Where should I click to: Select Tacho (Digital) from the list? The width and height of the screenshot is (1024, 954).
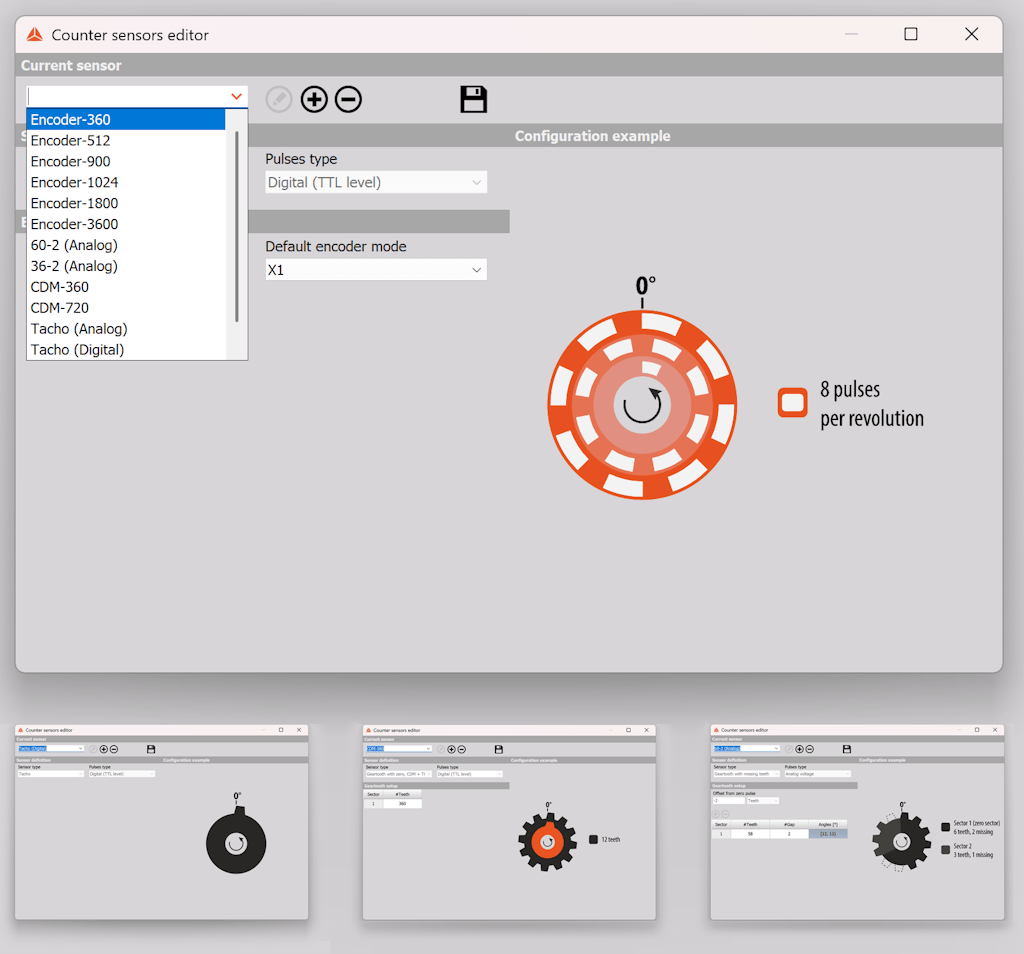coord(126,349)
